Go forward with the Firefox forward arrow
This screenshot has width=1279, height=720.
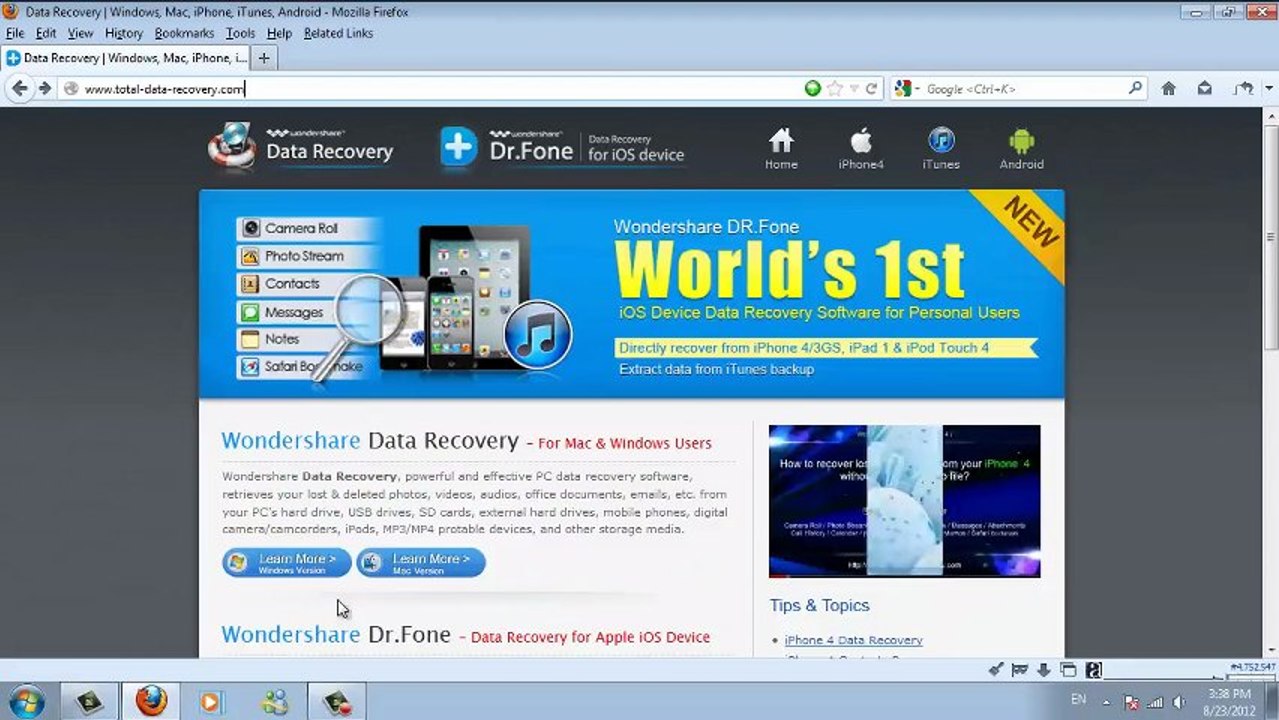coord(44,88)
